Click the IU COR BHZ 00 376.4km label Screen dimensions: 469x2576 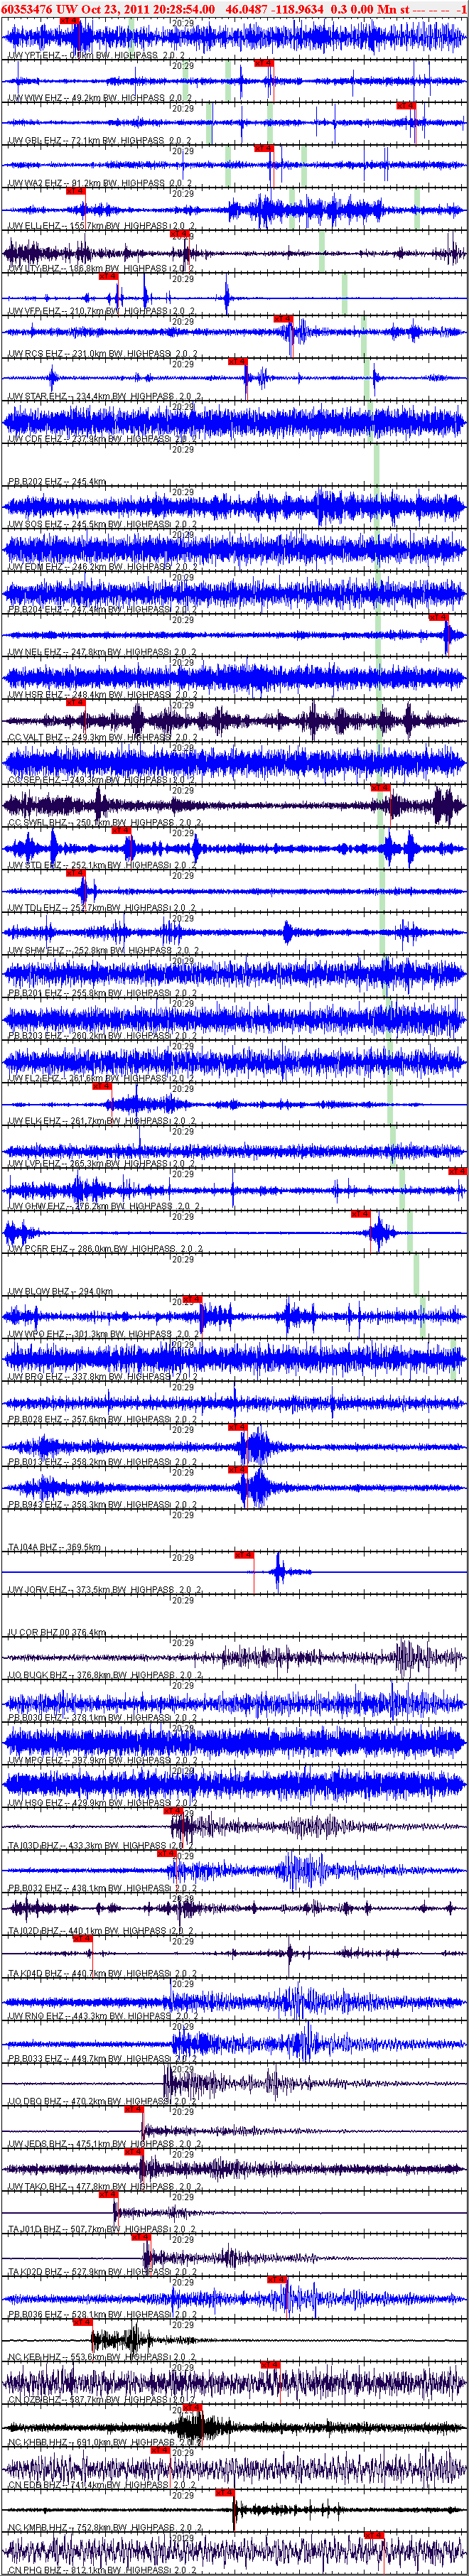[x=56, y=1632]
